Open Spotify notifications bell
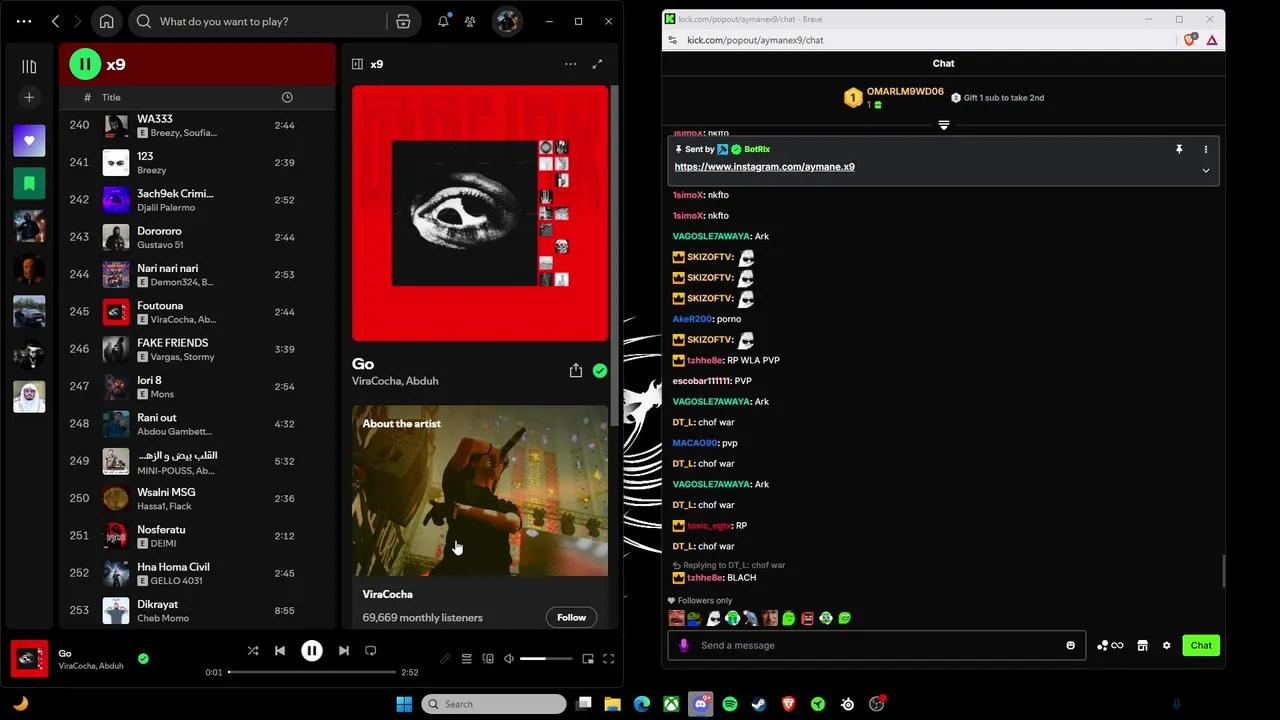The height and width of the screenshot is (720, 1280). (x=443, y=21)
